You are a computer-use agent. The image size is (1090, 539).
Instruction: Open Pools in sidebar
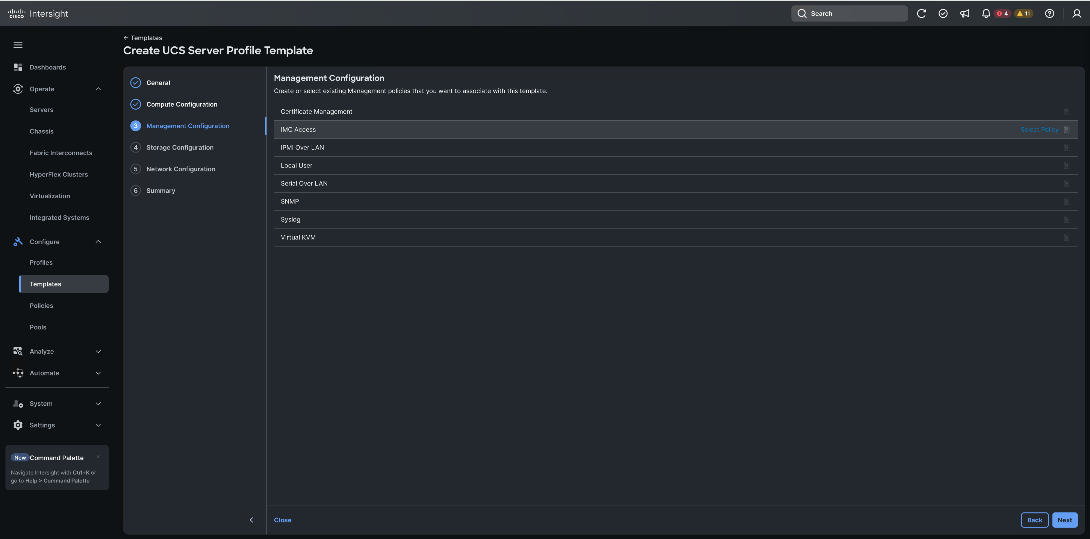38,328
